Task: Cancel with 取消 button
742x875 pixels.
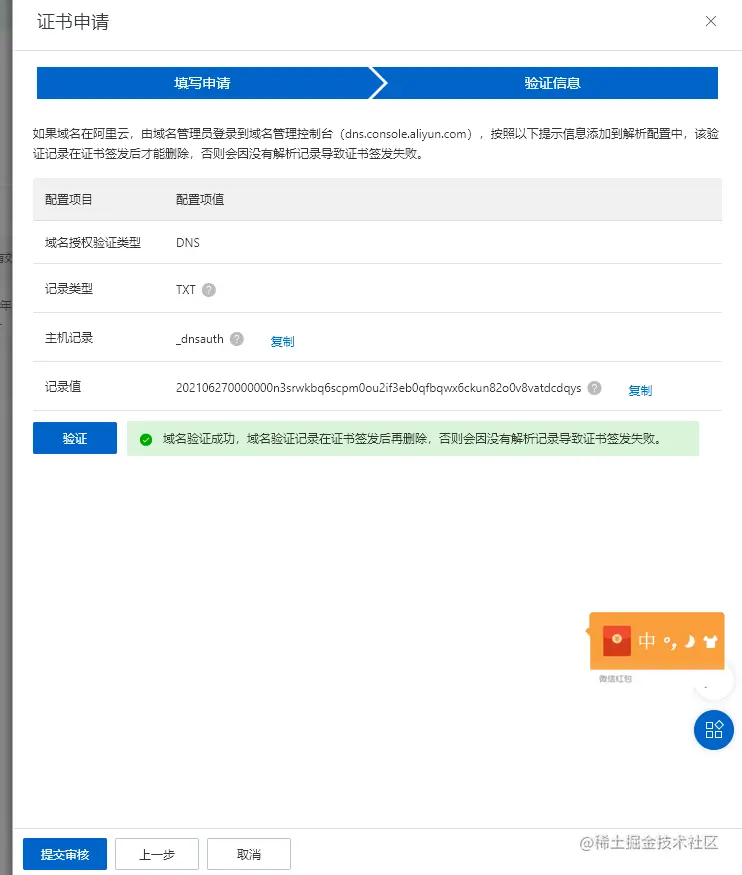Action: point(249,854)
